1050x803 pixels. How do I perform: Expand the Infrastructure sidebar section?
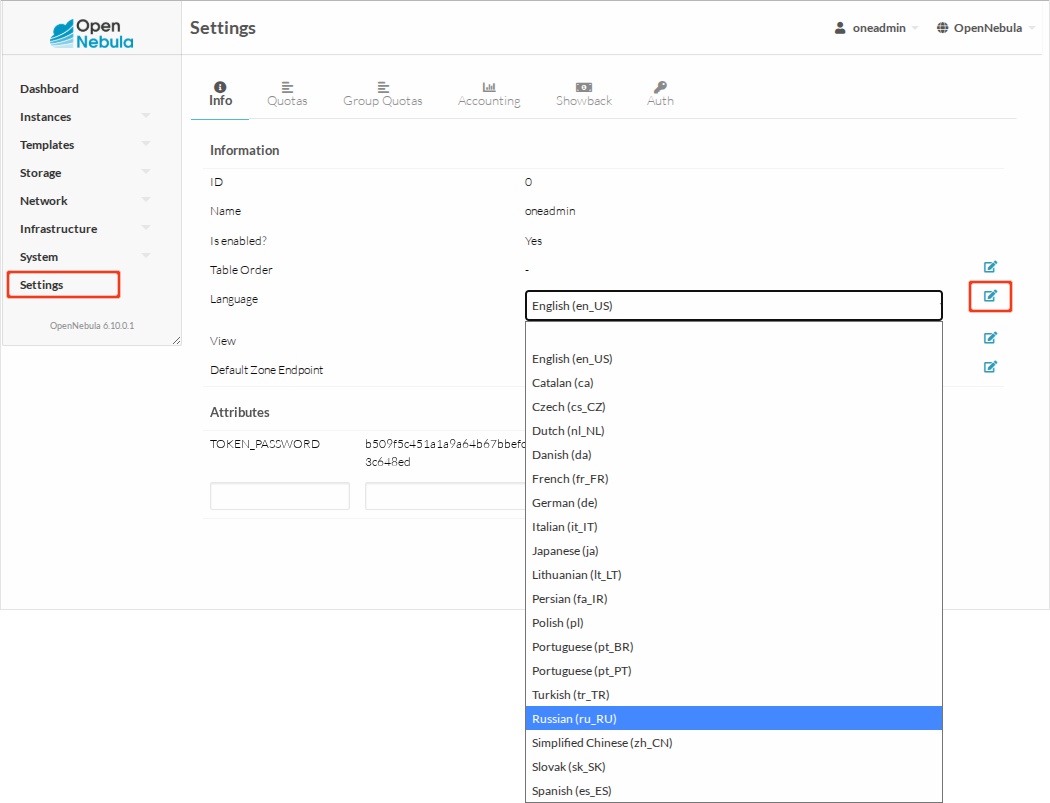tap(84, 229)
